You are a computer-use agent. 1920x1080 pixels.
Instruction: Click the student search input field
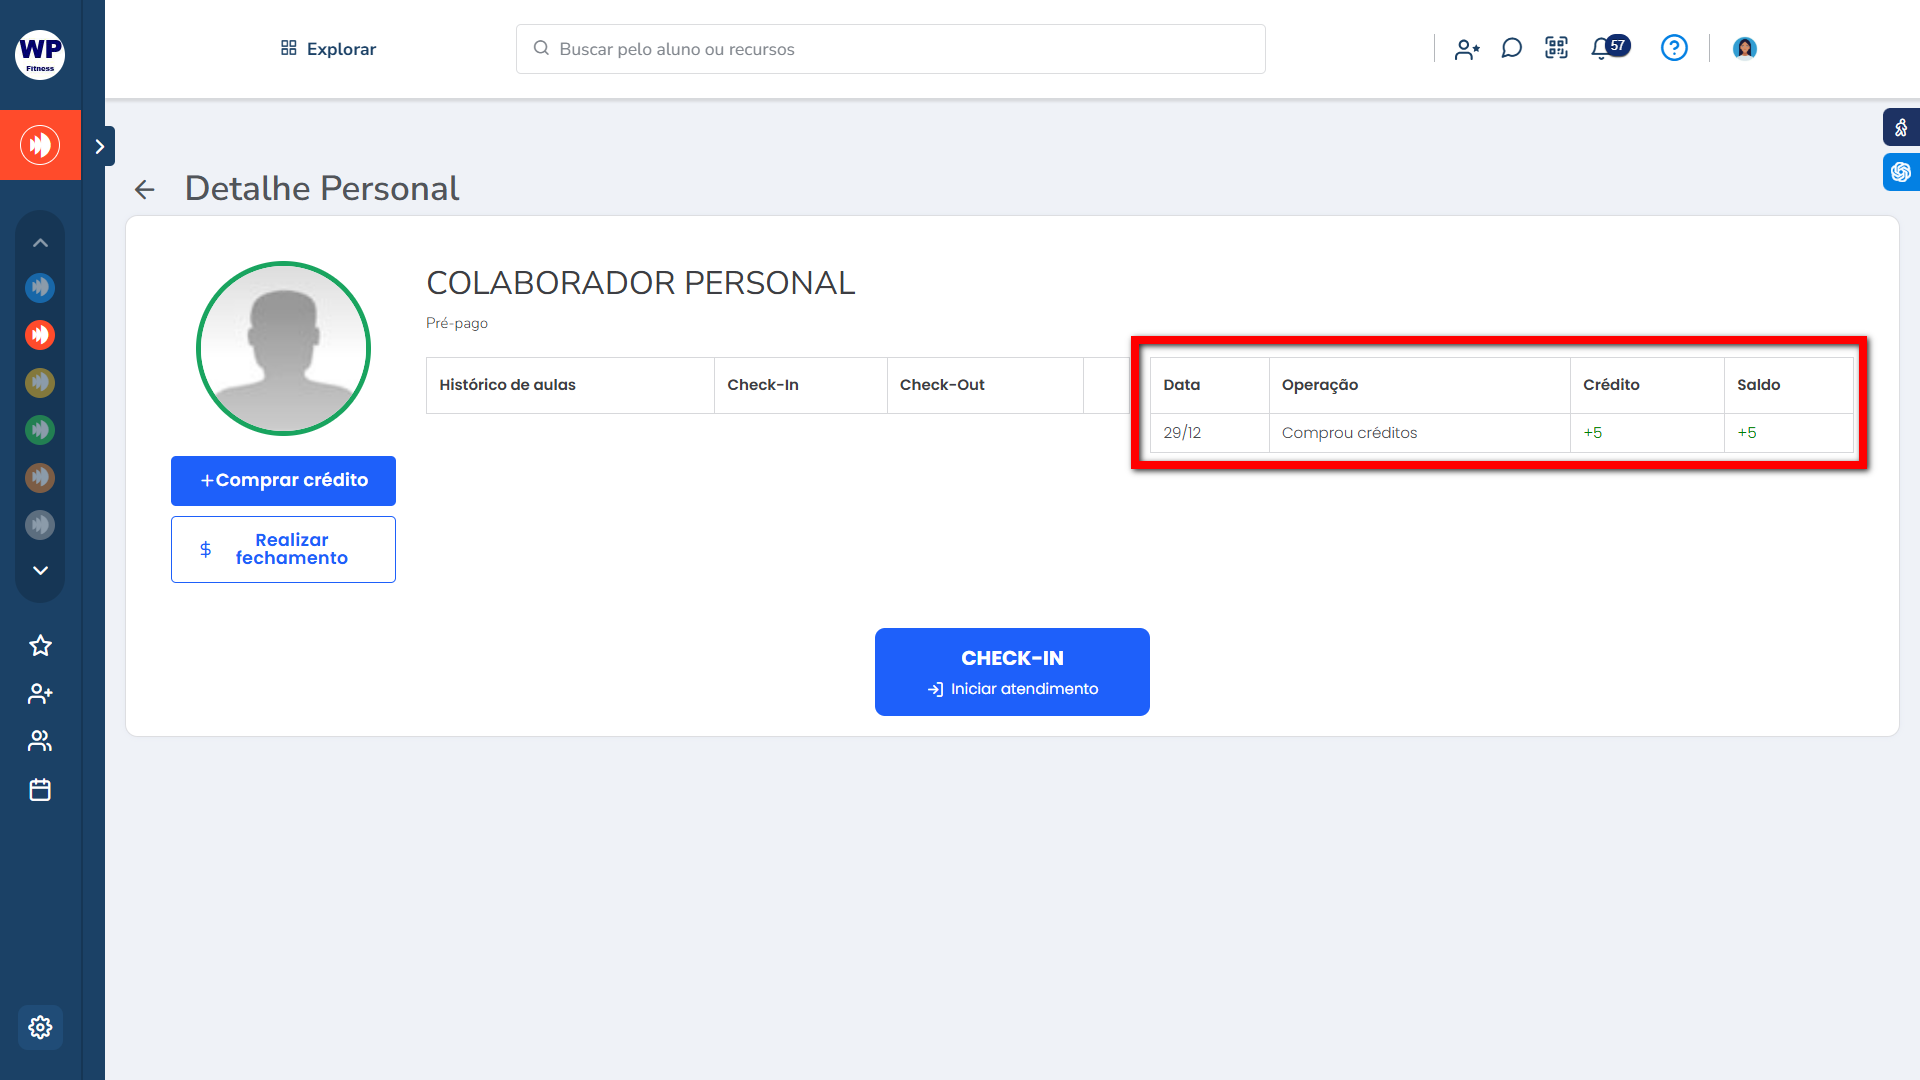point(890,49)
